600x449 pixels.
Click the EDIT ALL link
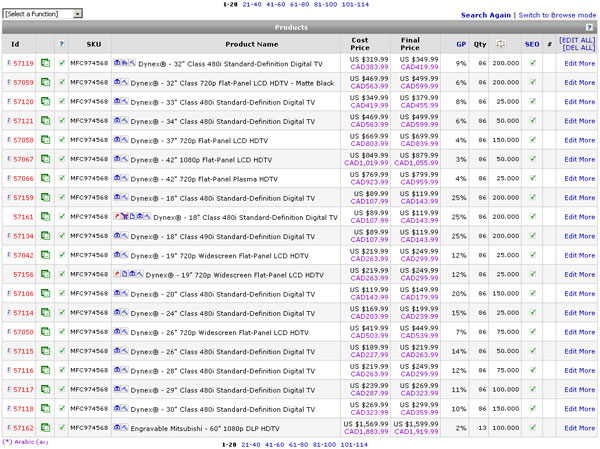coord(577,40)
